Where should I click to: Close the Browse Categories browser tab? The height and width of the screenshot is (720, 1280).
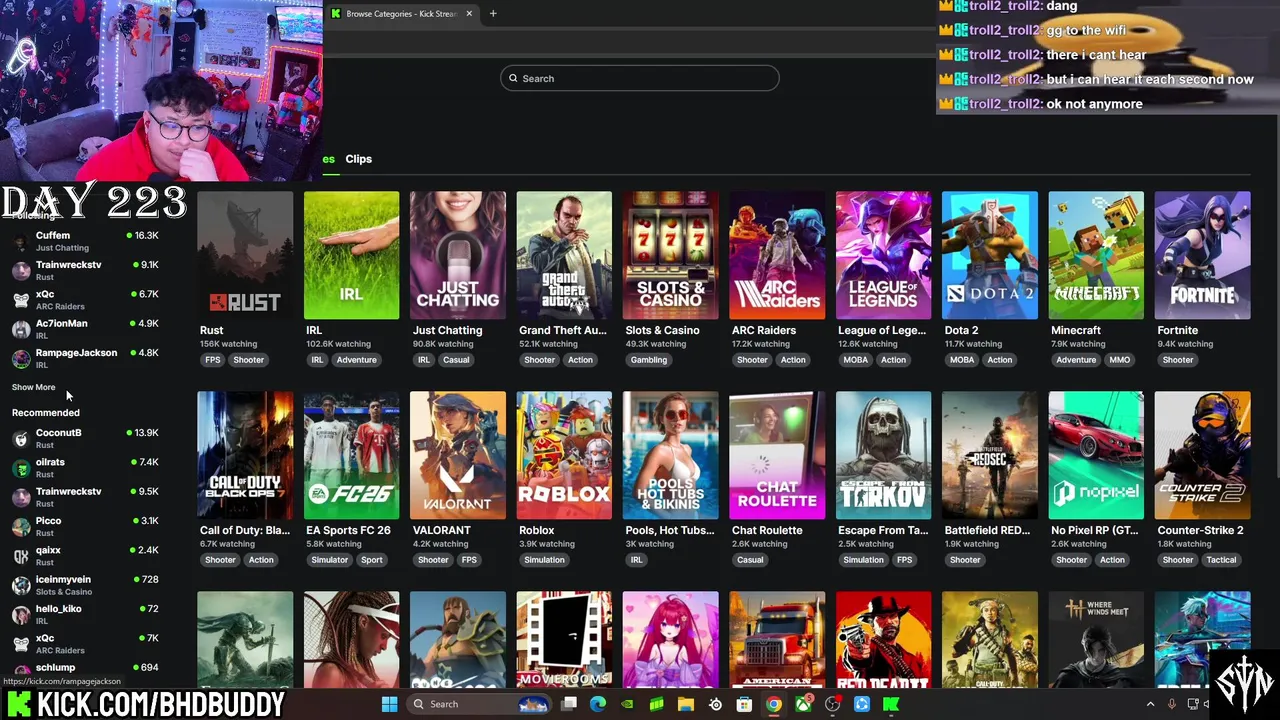469,14
